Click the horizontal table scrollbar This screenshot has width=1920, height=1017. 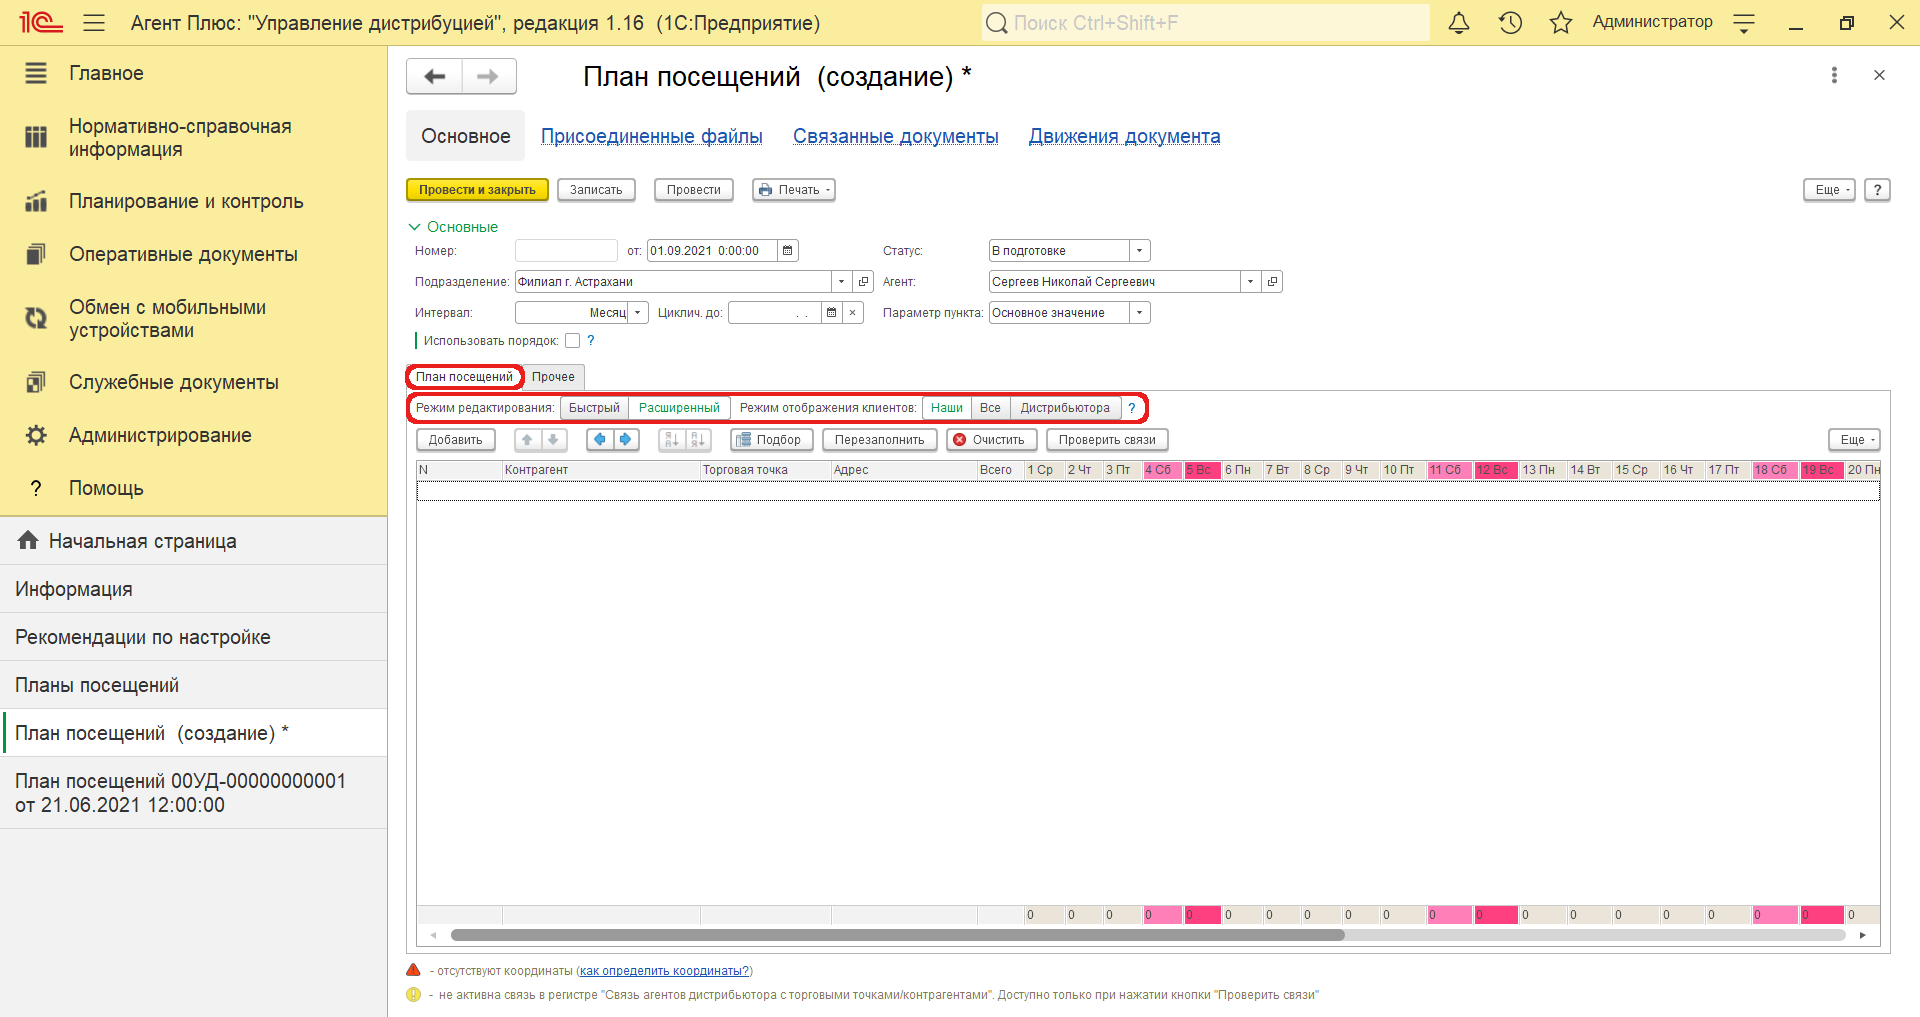click(x=897, y=935)
